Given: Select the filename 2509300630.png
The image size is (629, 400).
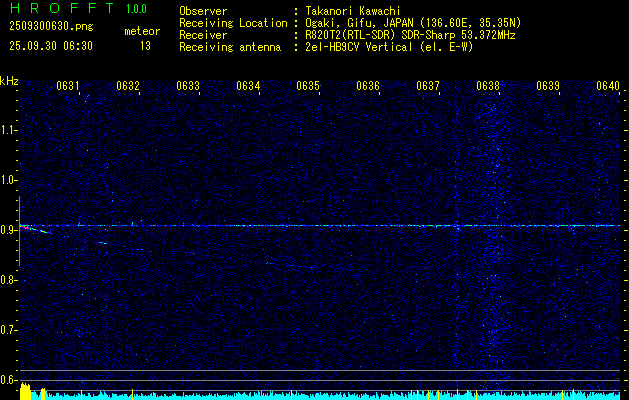Looking at the screenshot, I should click(x=51, y=27).
